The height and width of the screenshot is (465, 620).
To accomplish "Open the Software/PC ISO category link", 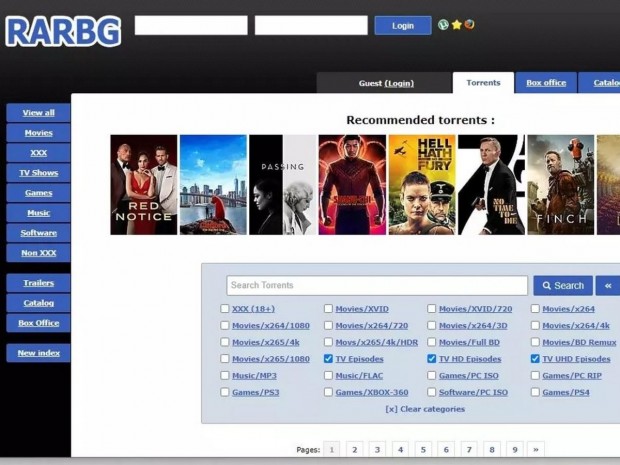I will [473, 392].
